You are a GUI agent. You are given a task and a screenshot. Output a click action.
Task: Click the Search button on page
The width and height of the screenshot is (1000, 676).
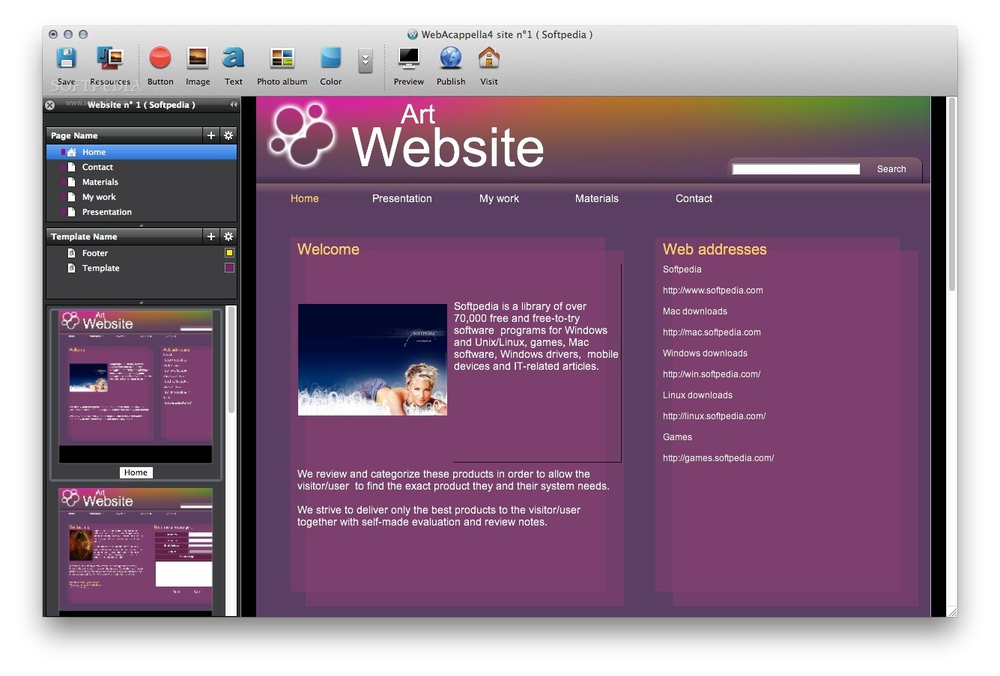(891, 169)
